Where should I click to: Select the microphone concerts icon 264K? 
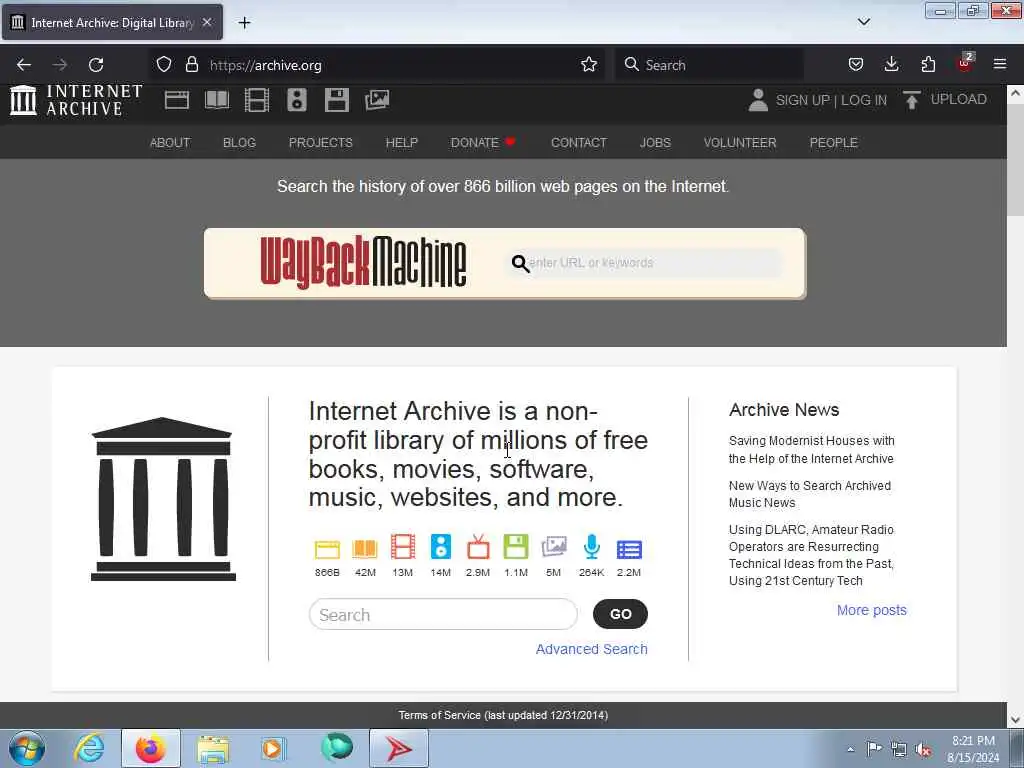(592, 547)
